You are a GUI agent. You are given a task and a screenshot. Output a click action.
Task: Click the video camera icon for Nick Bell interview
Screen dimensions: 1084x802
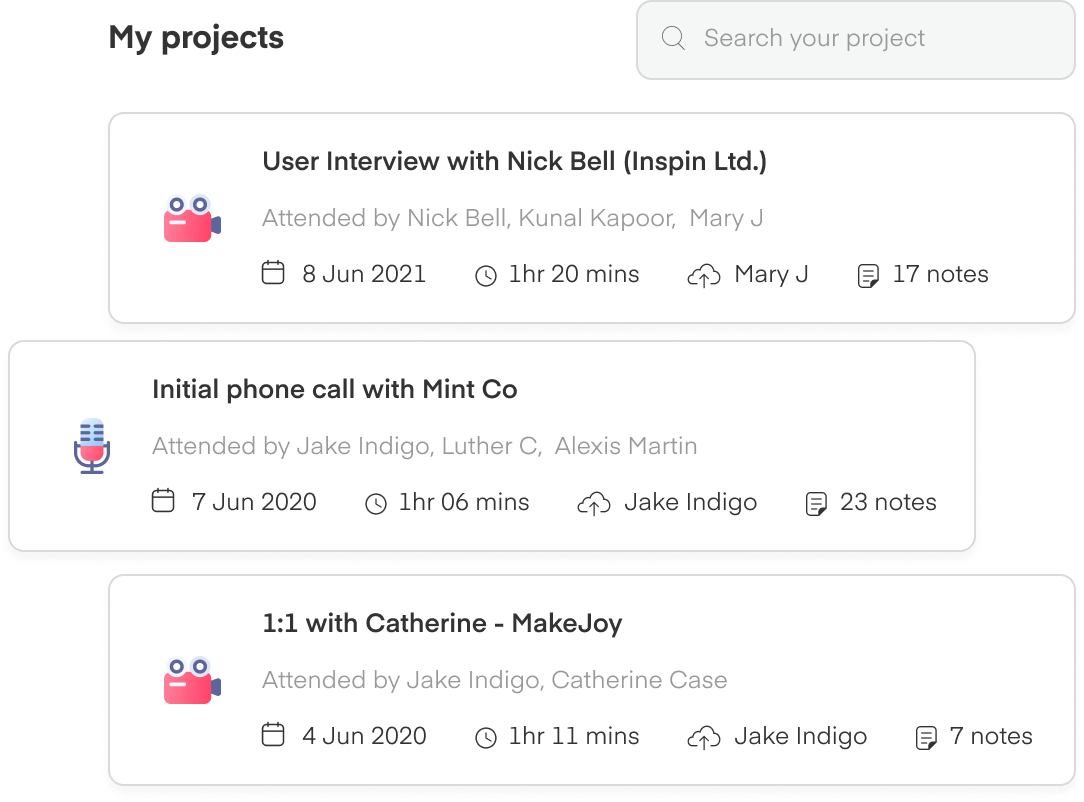point(192,218)
